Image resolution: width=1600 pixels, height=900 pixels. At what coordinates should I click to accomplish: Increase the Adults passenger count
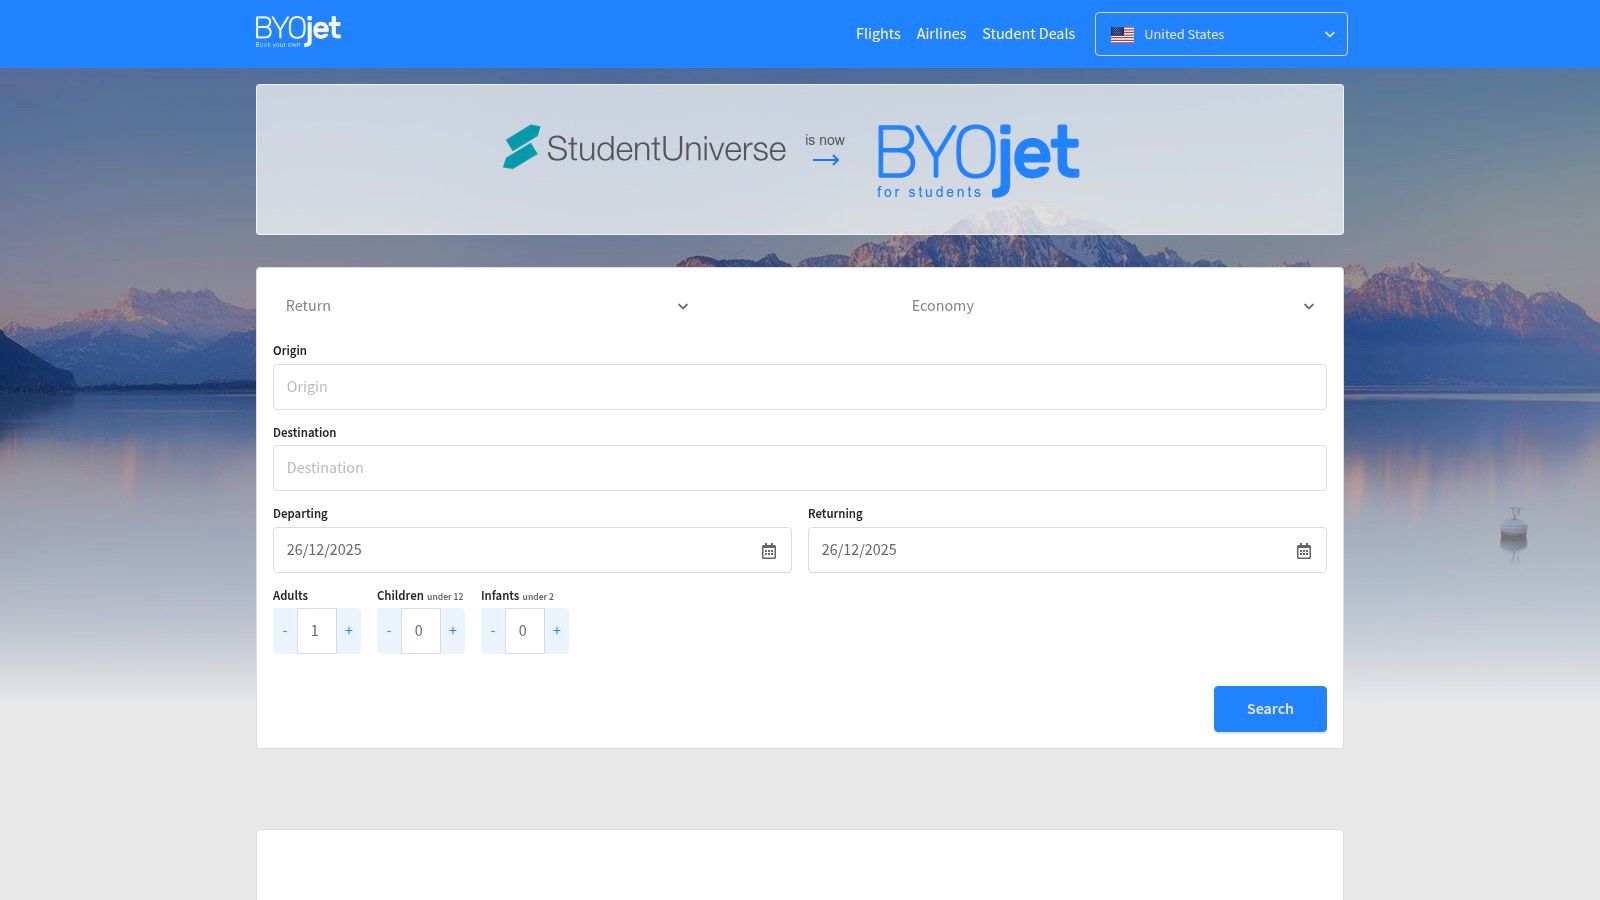pyautogui.click(x=348, y=630)
